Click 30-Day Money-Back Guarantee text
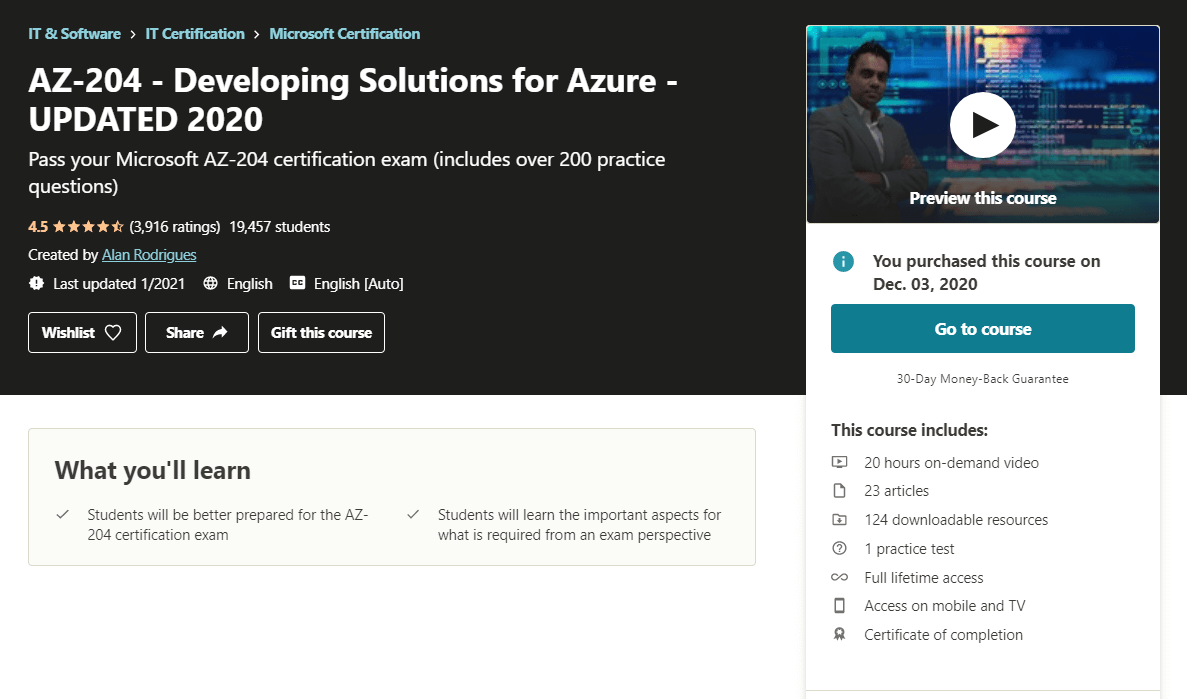 pos(983,379)
